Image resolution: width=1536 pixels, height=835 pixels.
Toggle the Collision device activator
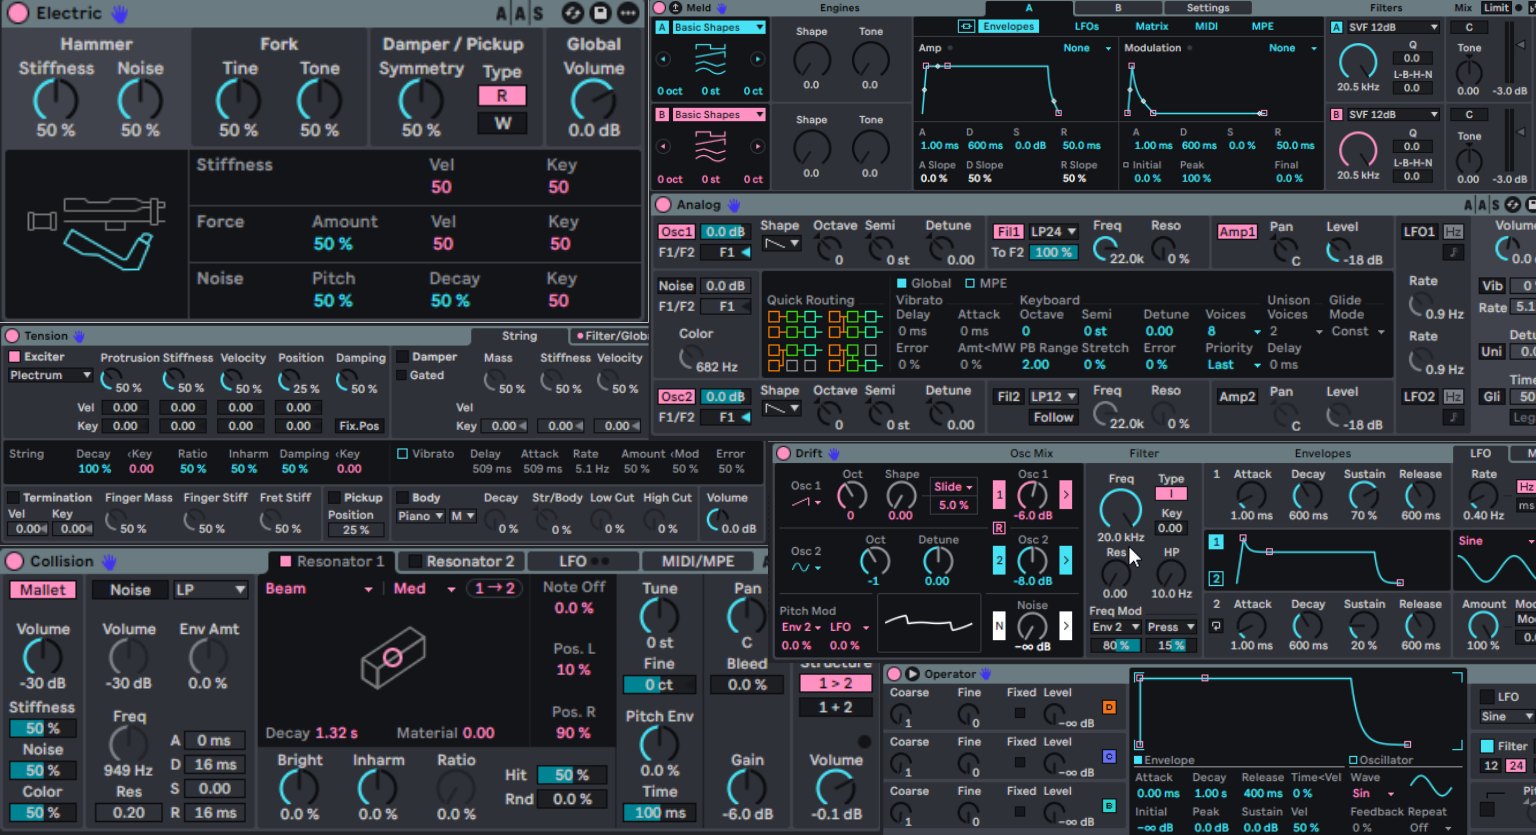click(x=15, y=561)
